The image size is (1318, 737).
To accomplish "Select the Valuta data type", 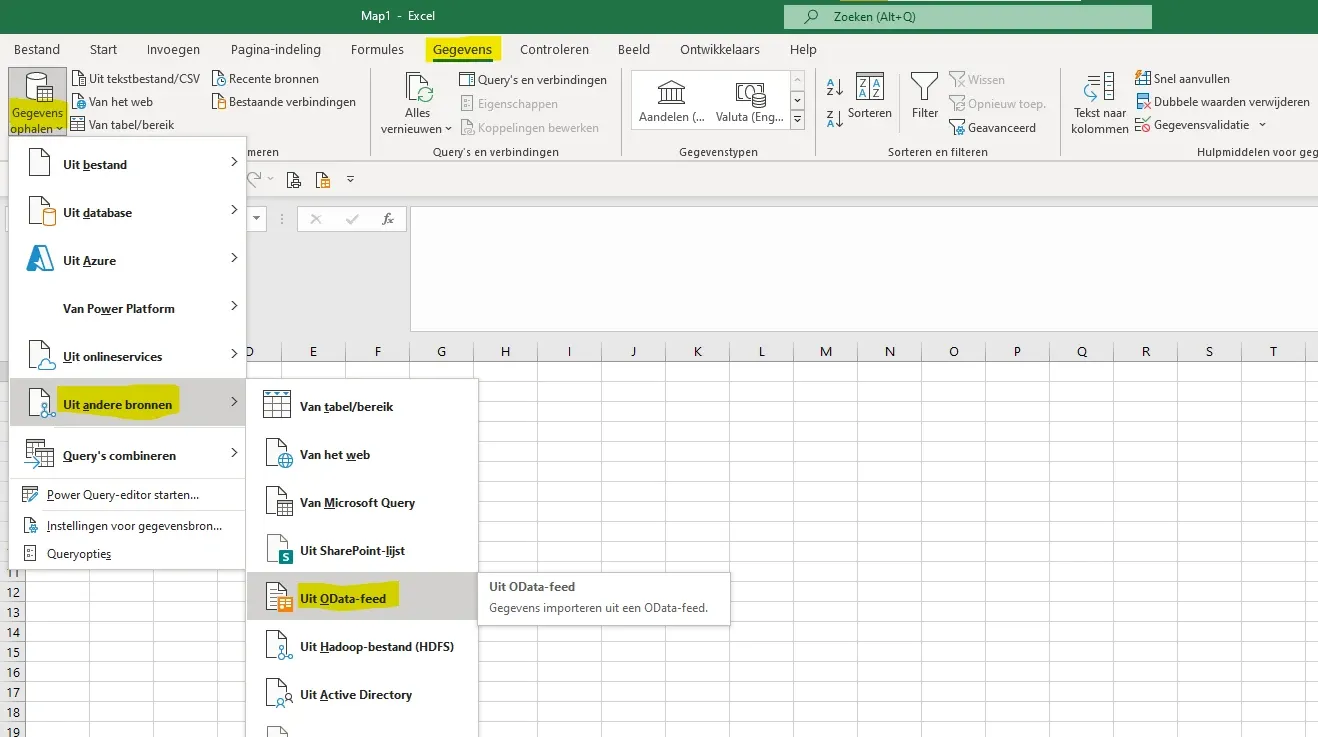I will tap(750, 102).
